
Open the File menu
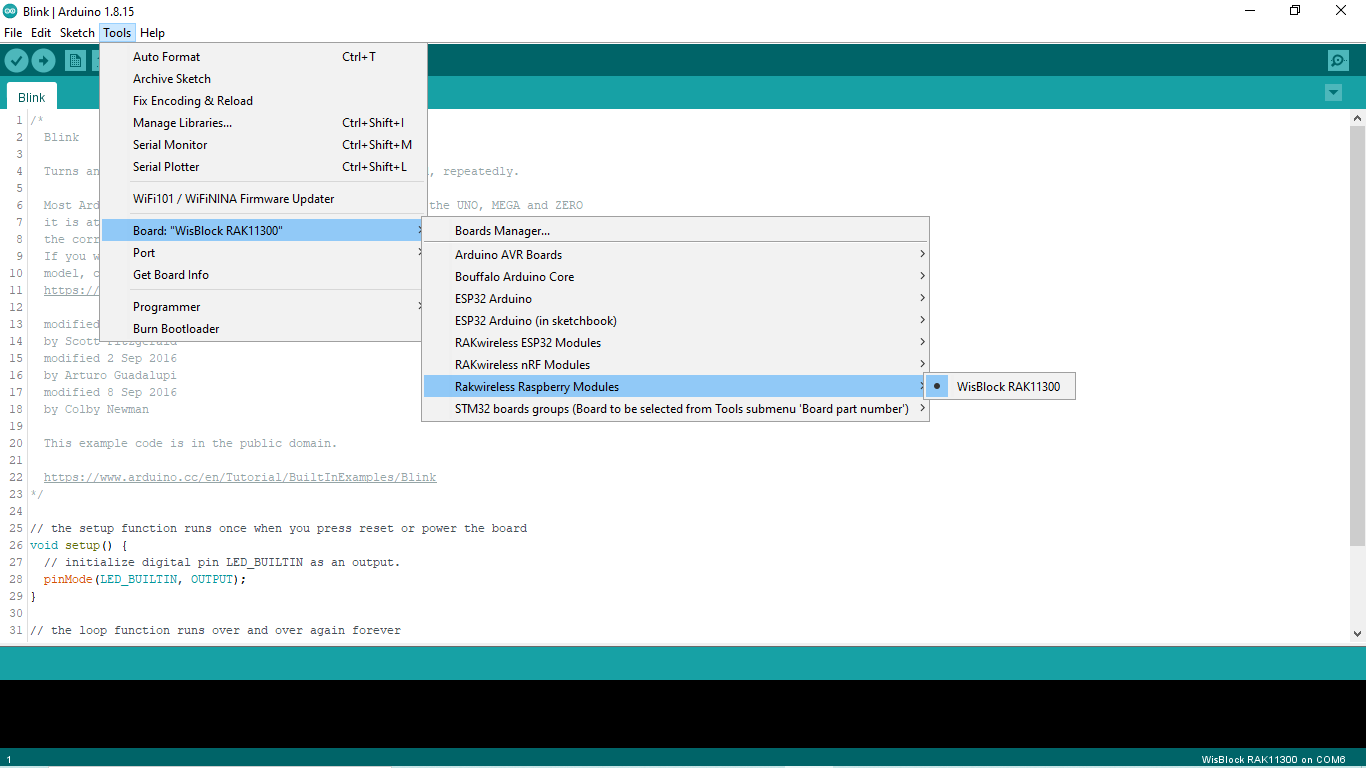13,33
